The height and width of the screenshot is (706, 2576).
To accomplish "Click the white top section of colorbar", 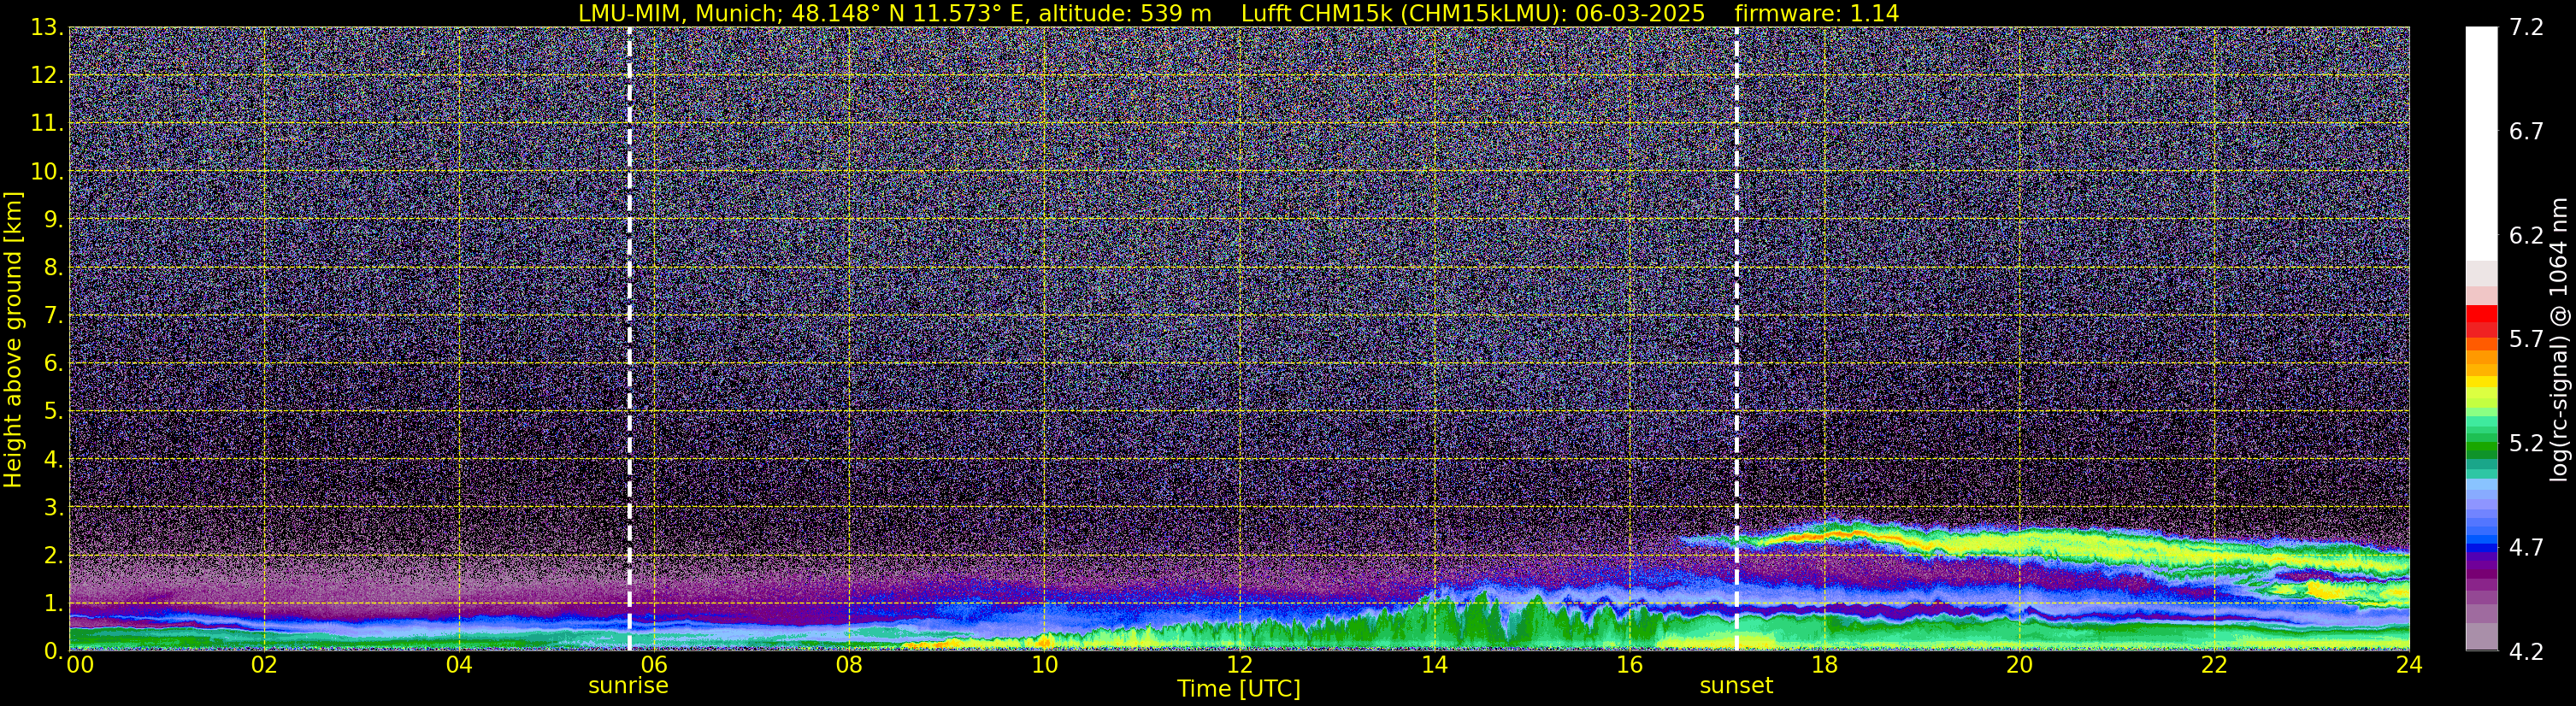I will point(2481,144).
